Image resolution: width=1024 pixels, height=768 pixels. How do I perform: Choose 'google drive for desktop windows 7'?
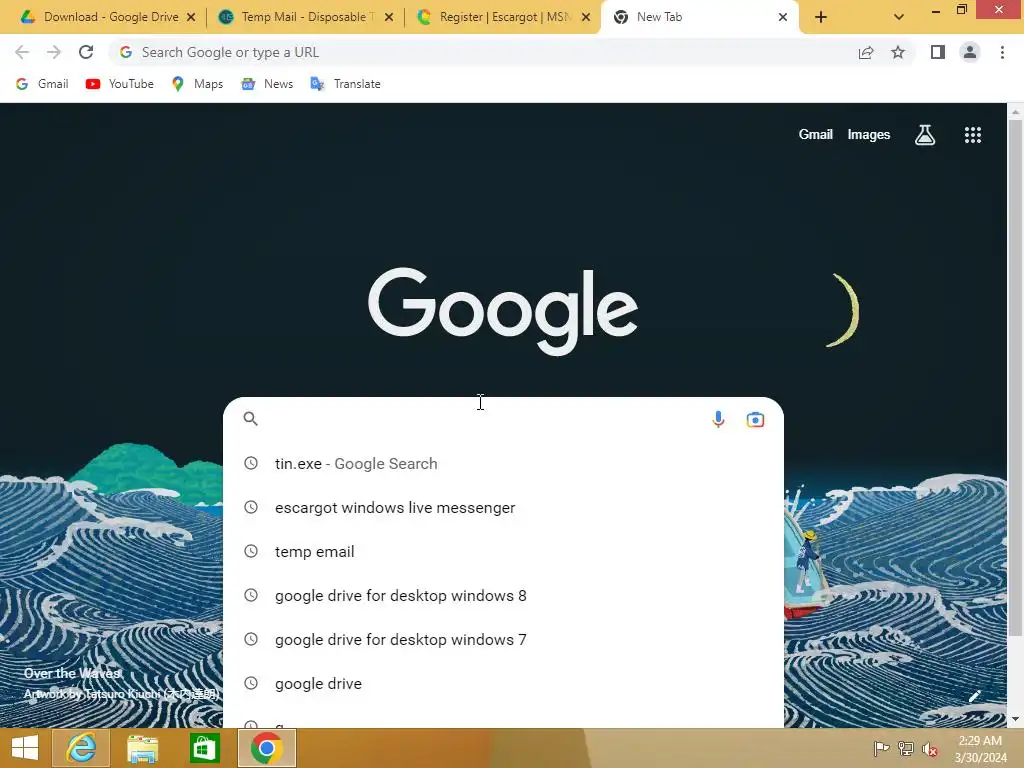click(x=503, y=639)
